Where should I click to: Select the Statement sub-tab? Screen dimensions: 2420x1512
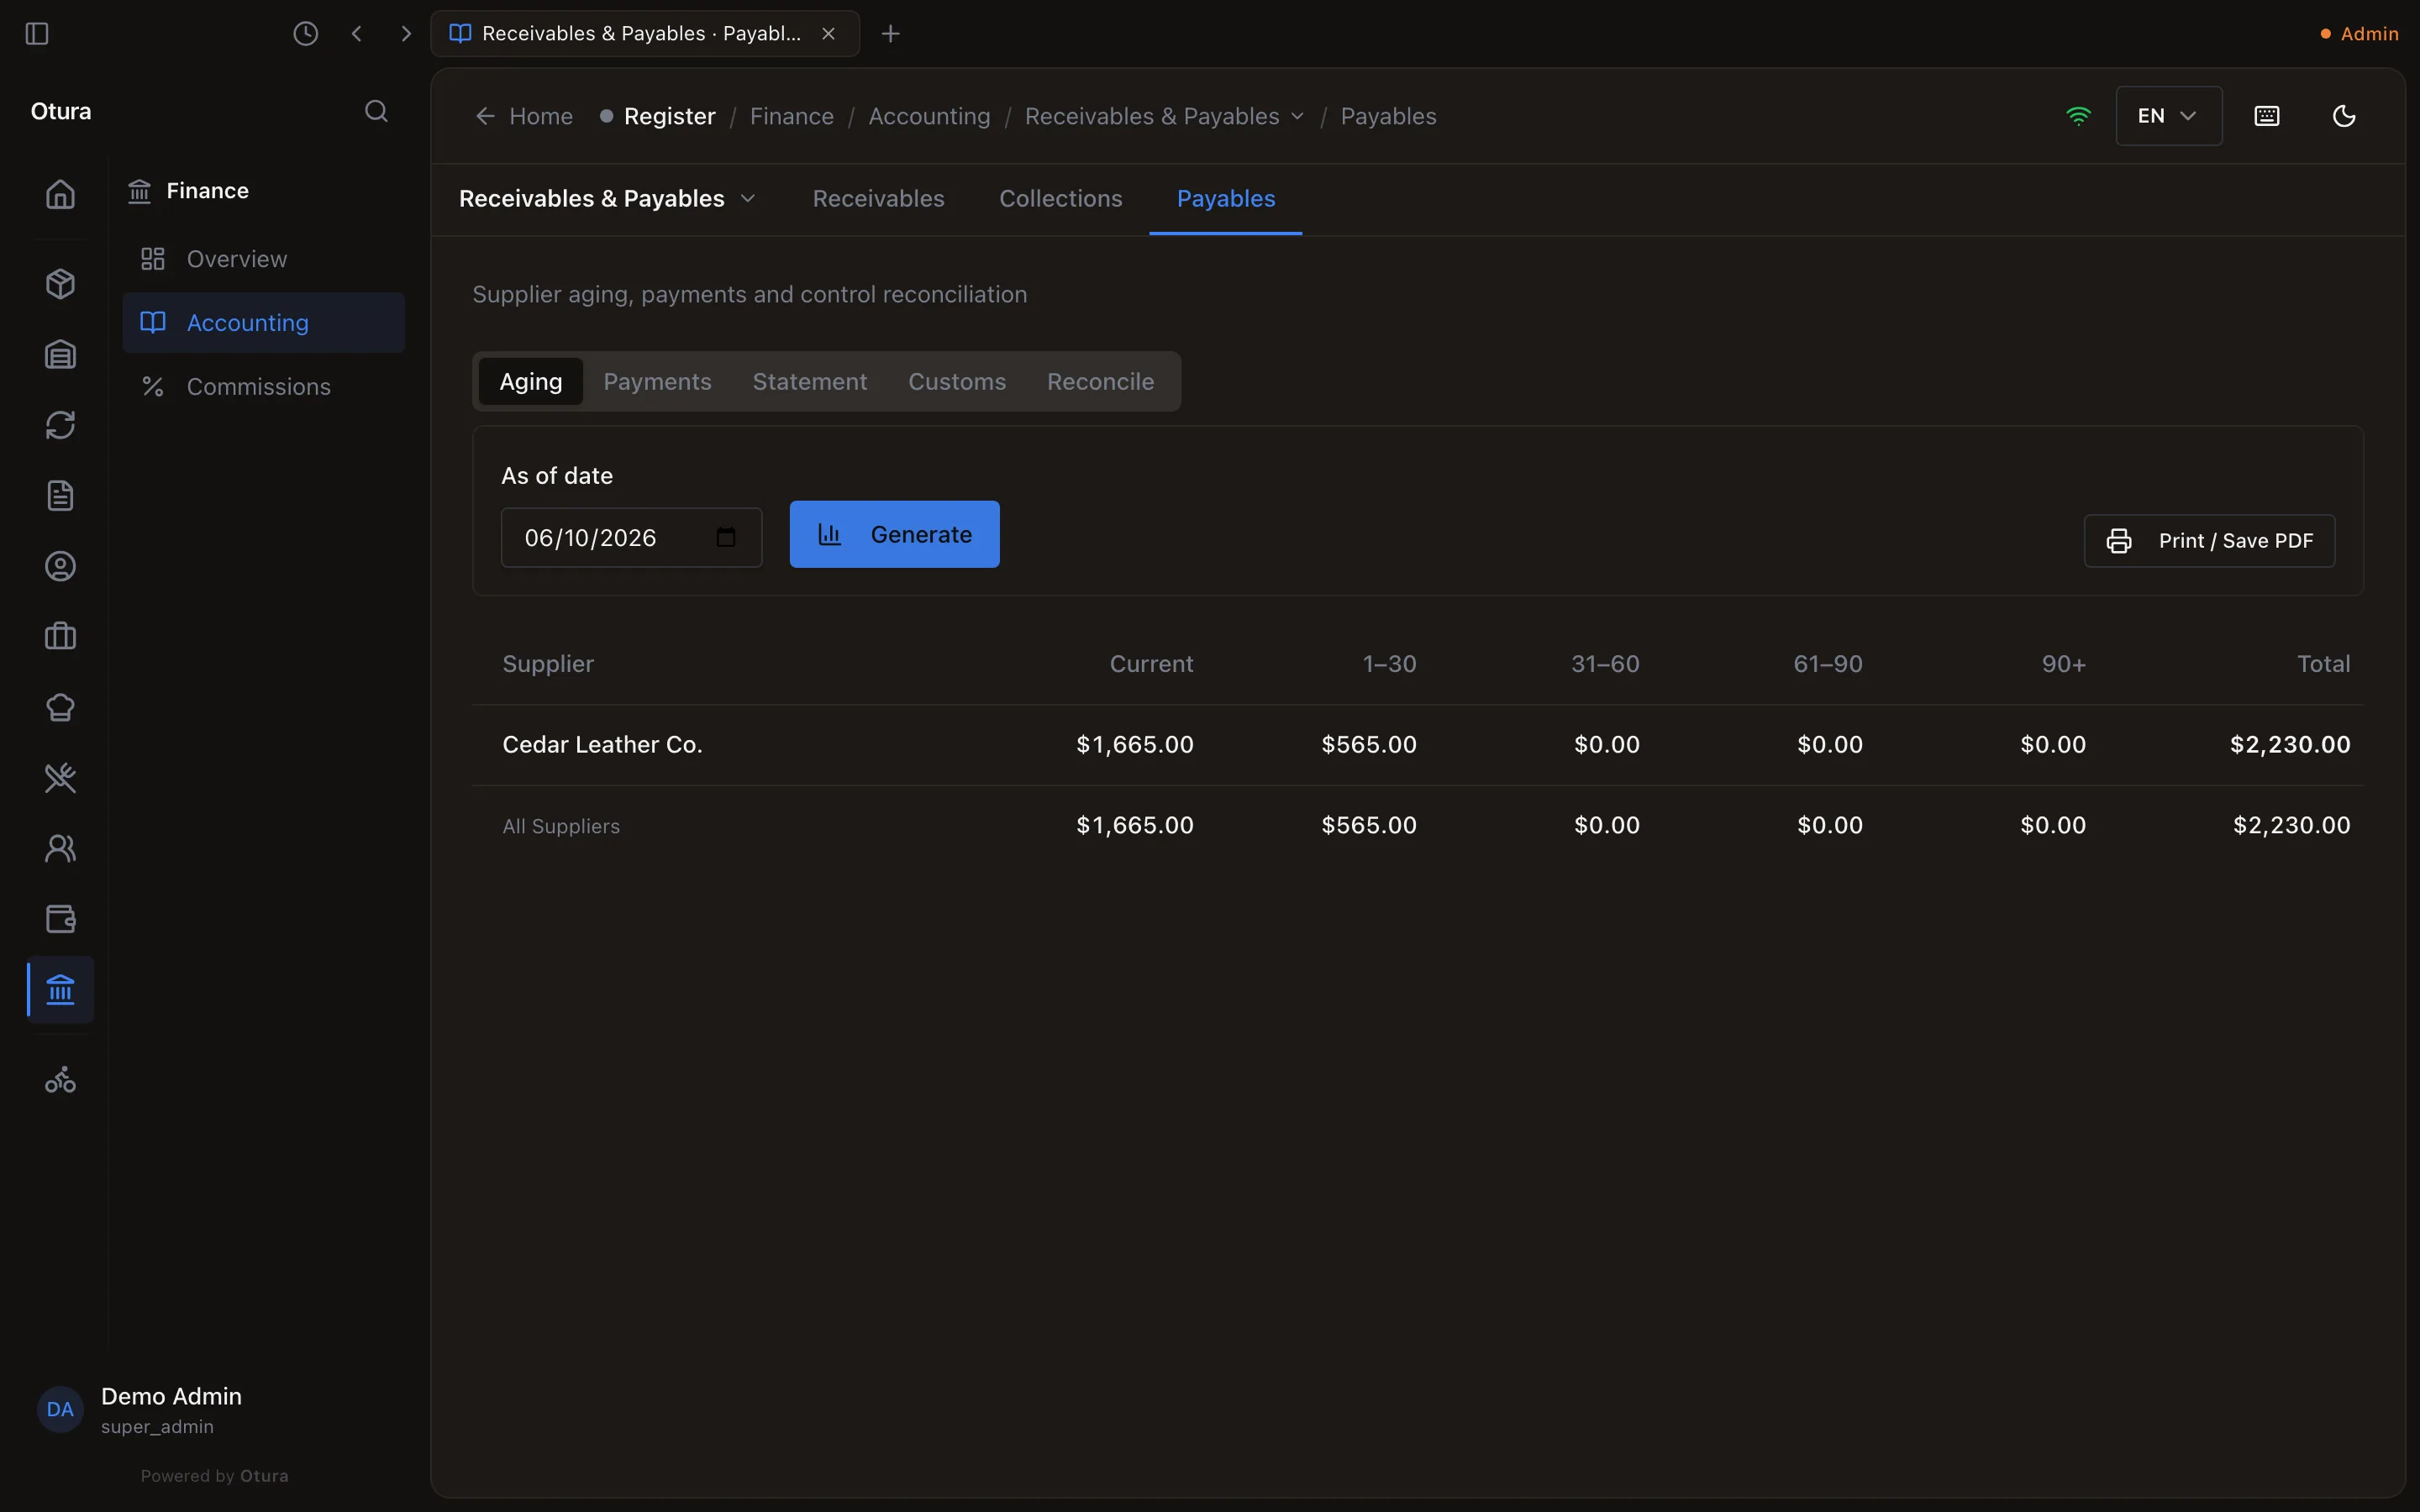point(809,382)
